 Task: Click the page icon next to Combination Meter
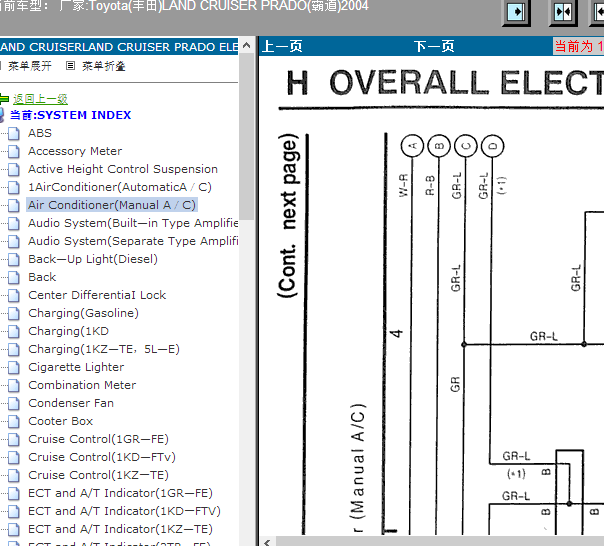tap(14, 385)
